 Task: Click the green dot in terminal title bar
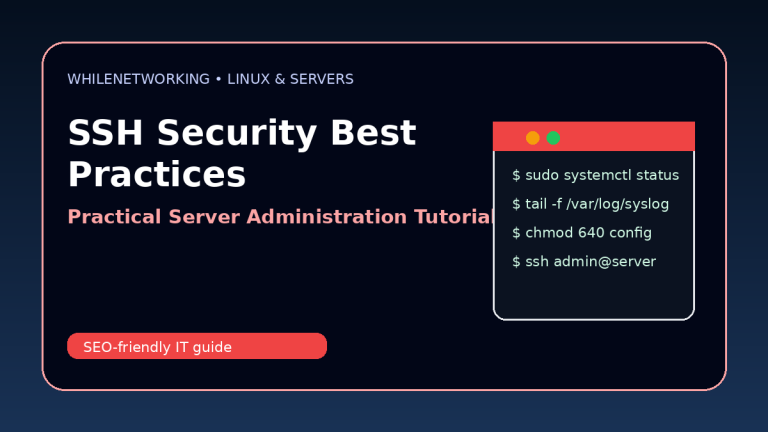point(553,138)
